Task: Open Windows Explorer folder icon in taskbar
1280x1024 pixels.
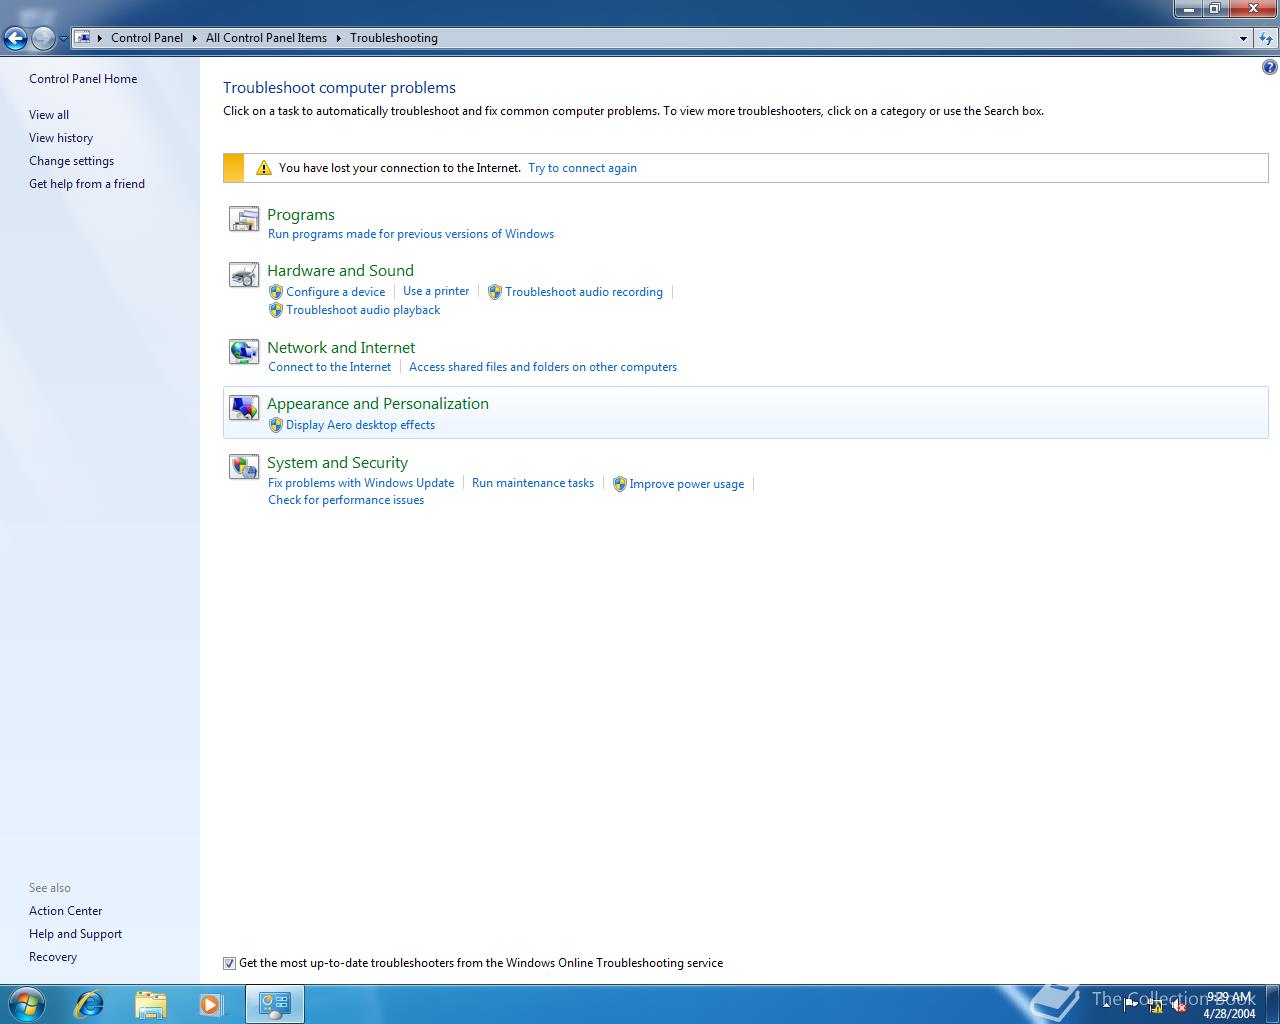Action: coord(150,1003)
